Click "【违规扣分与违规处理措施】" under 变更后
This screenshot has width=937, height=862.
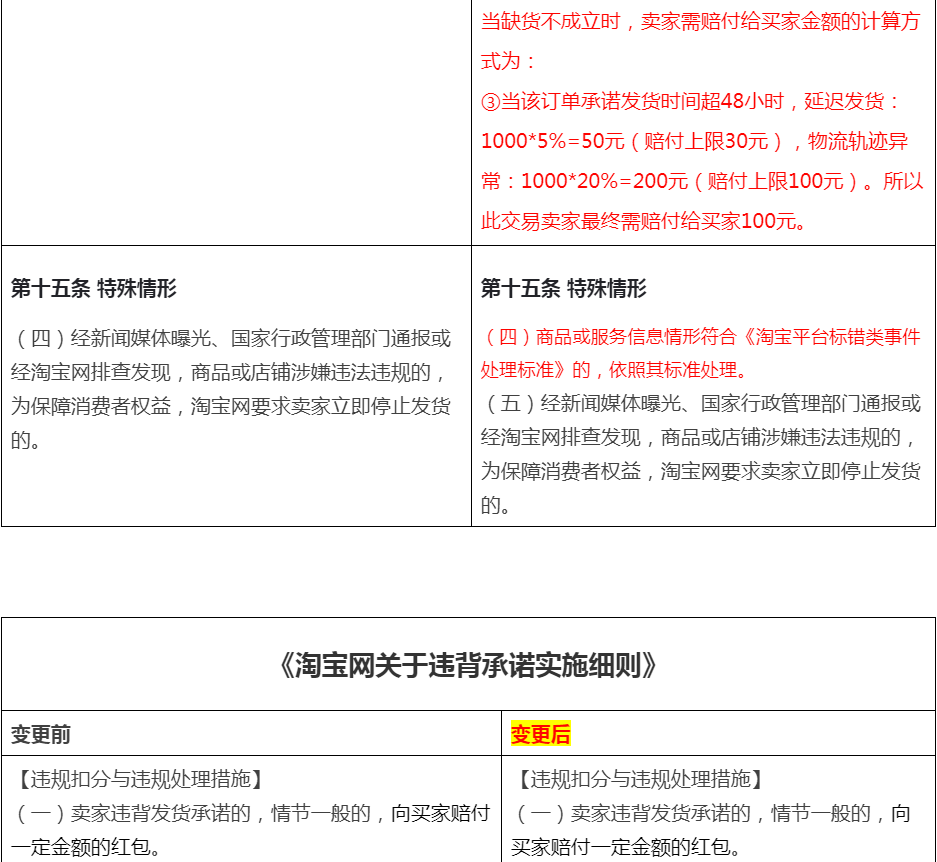pyautogui.click(x=641, y=780)
